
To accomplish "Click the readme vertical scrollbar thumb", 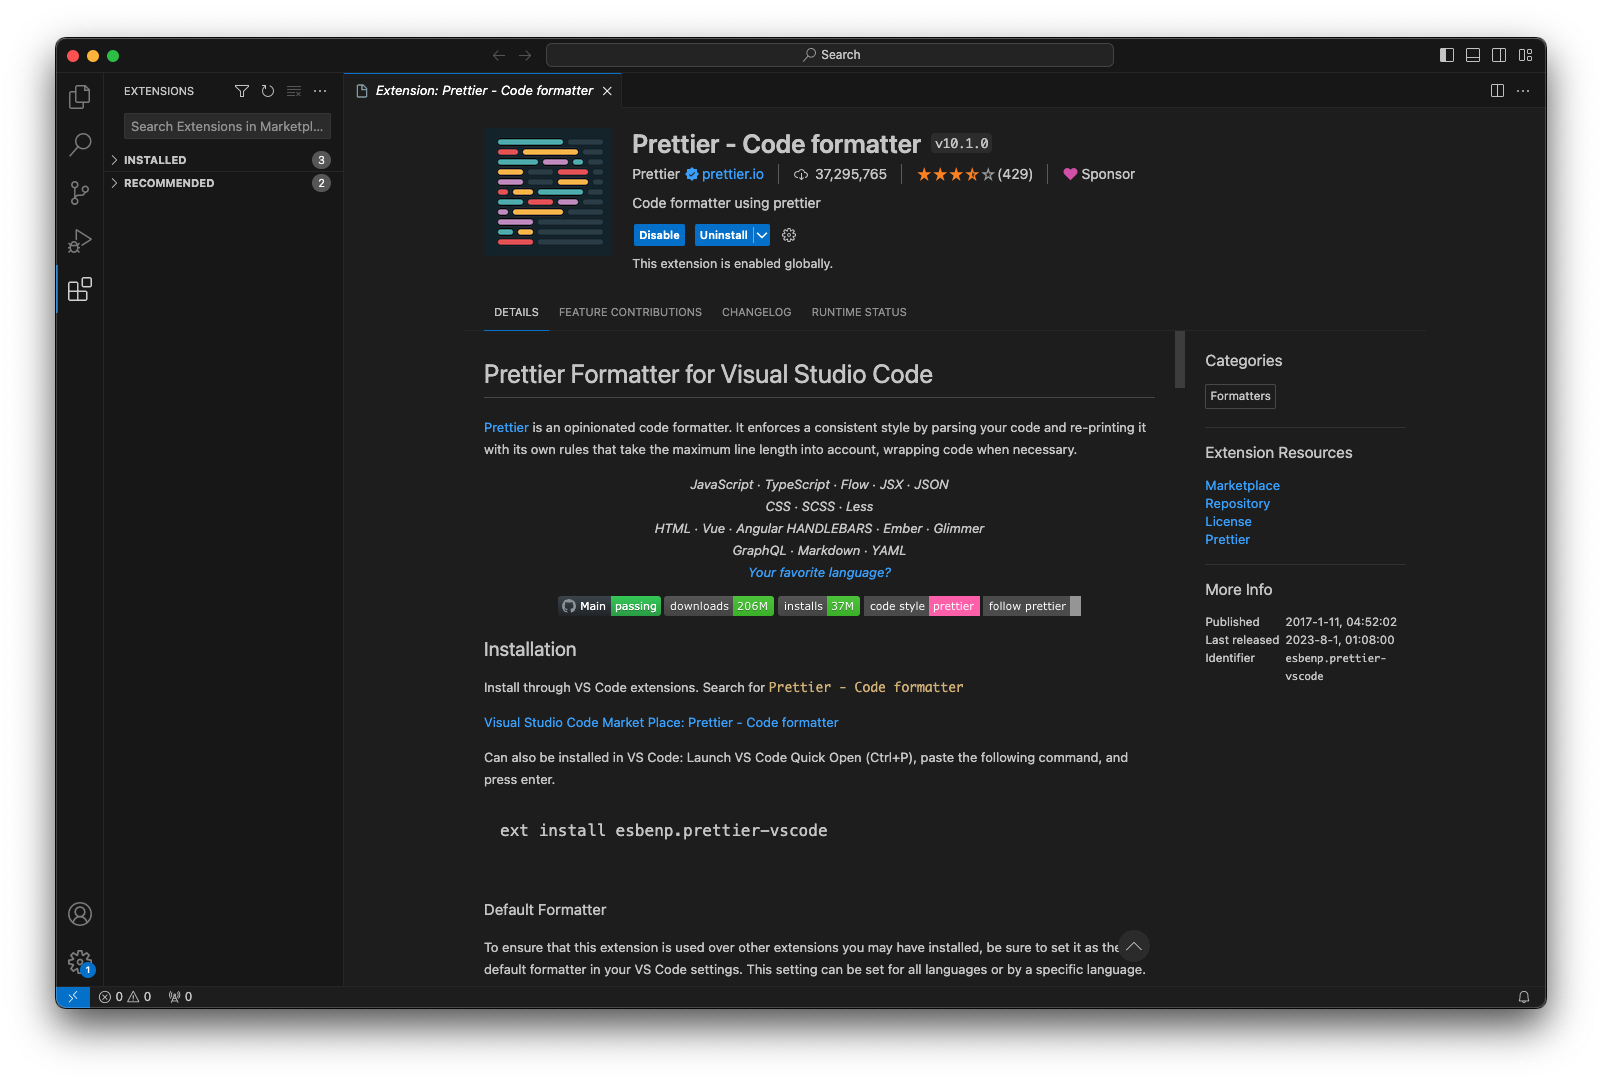I will (1180, 359).
